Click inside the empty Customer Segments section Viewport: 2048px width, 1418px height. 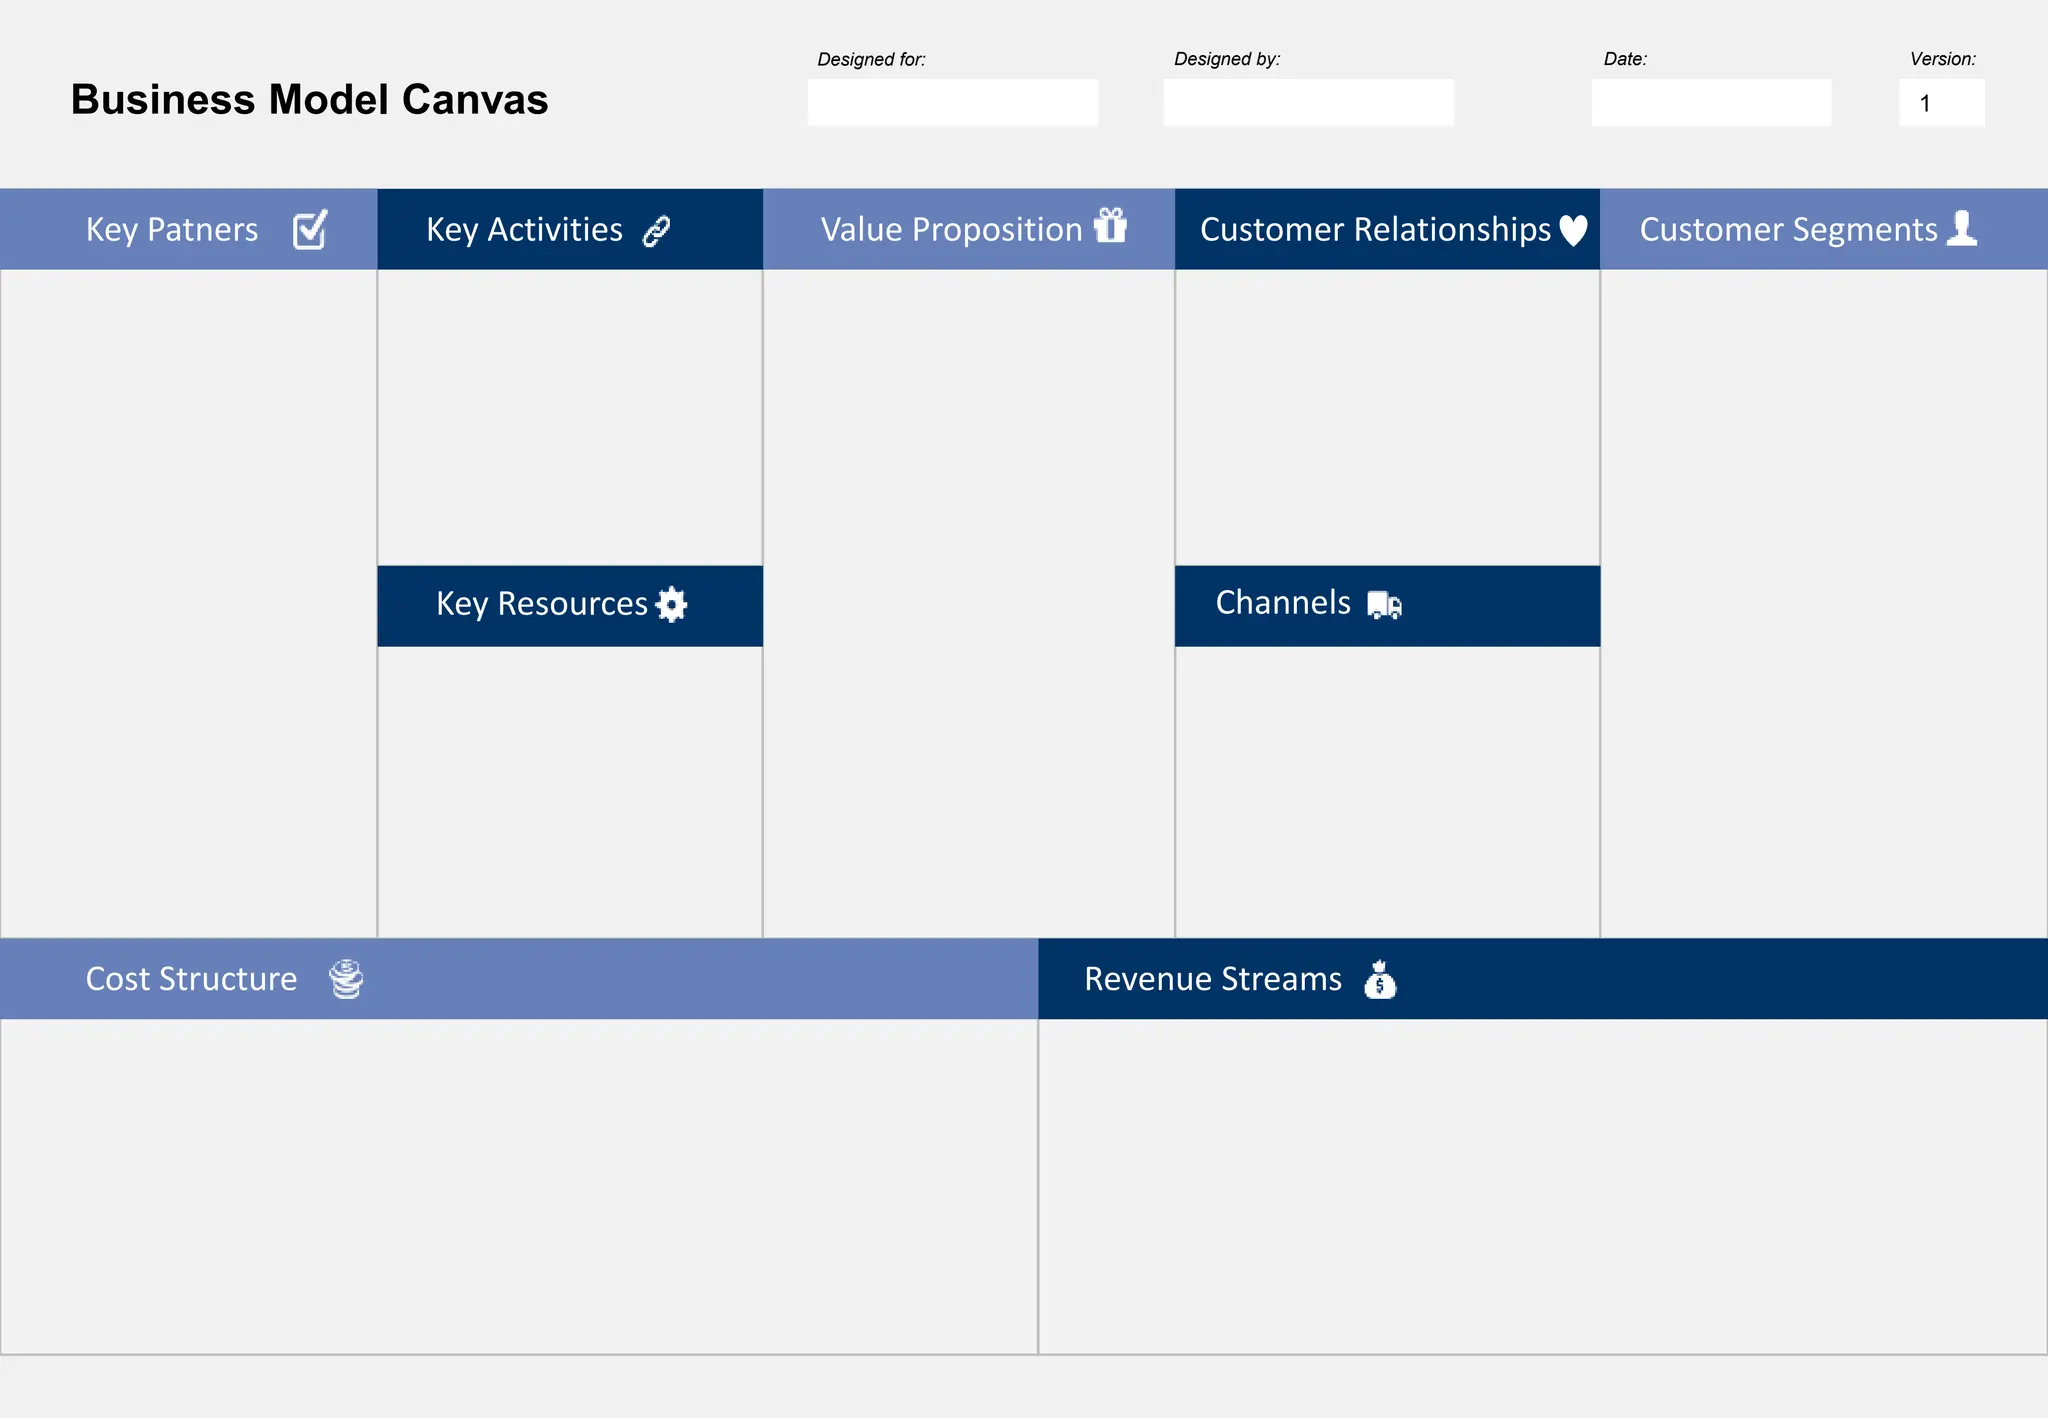tap(1823, 600)
